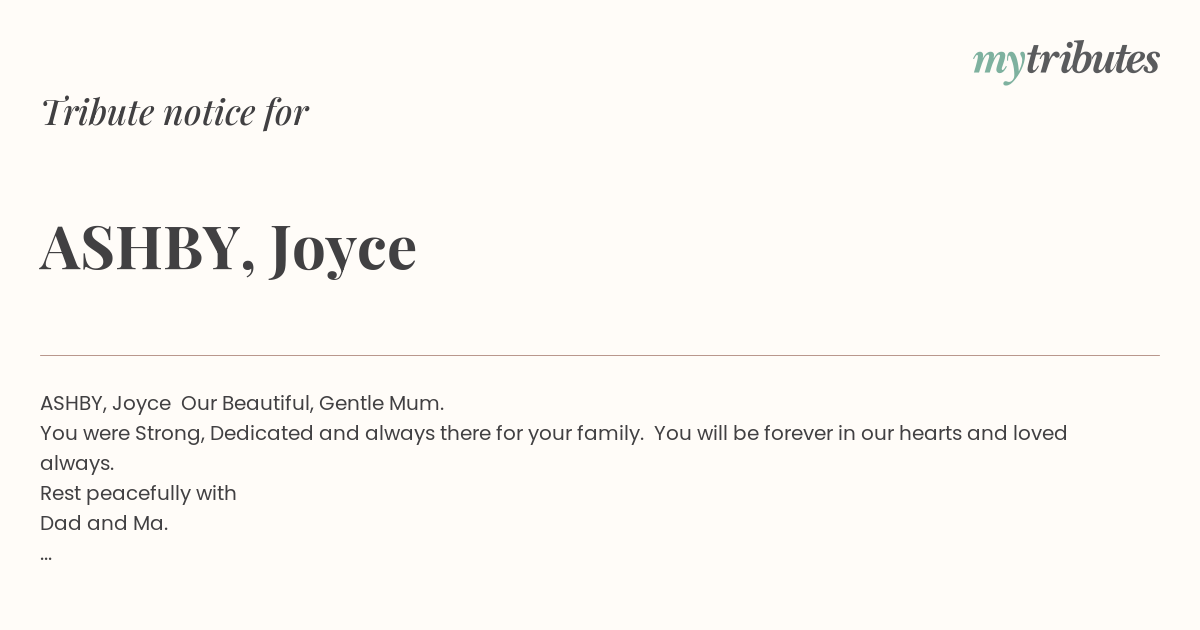The image size is (1200, 630).
Task: Click the mytributes logo
Action: pos(1066,60)
